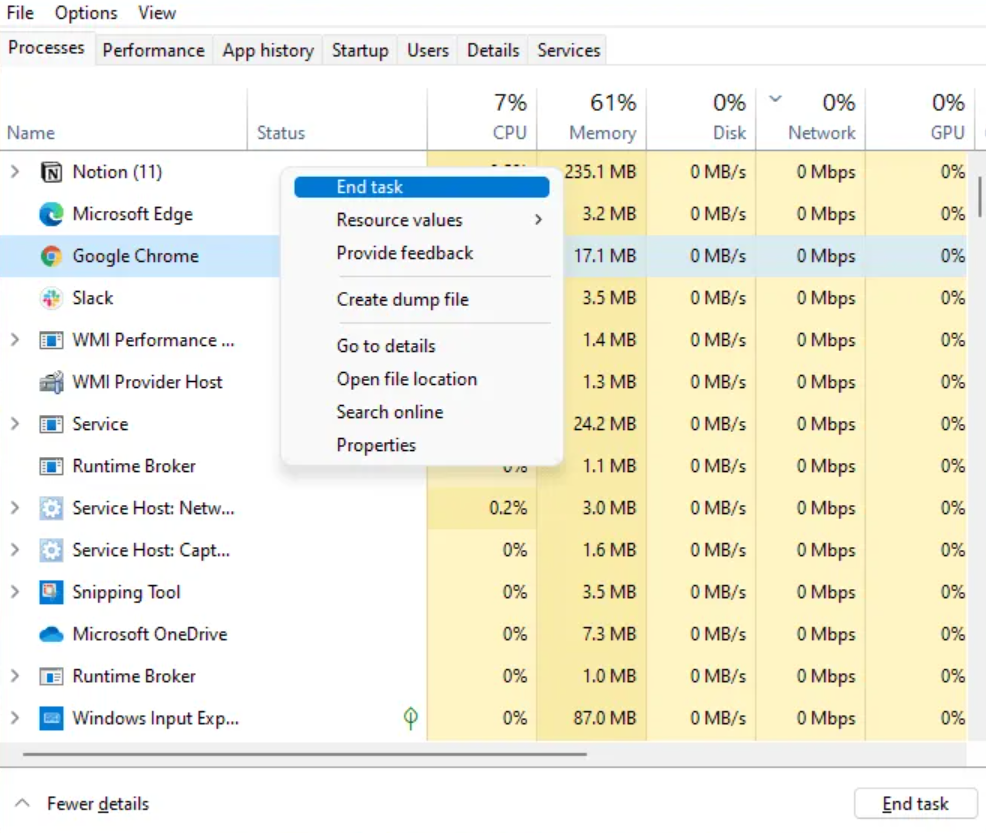The height and width of the screenshot is (833, 986).
Task: Click the Service Host: Netw... gear icon
Action: [51, 508]
